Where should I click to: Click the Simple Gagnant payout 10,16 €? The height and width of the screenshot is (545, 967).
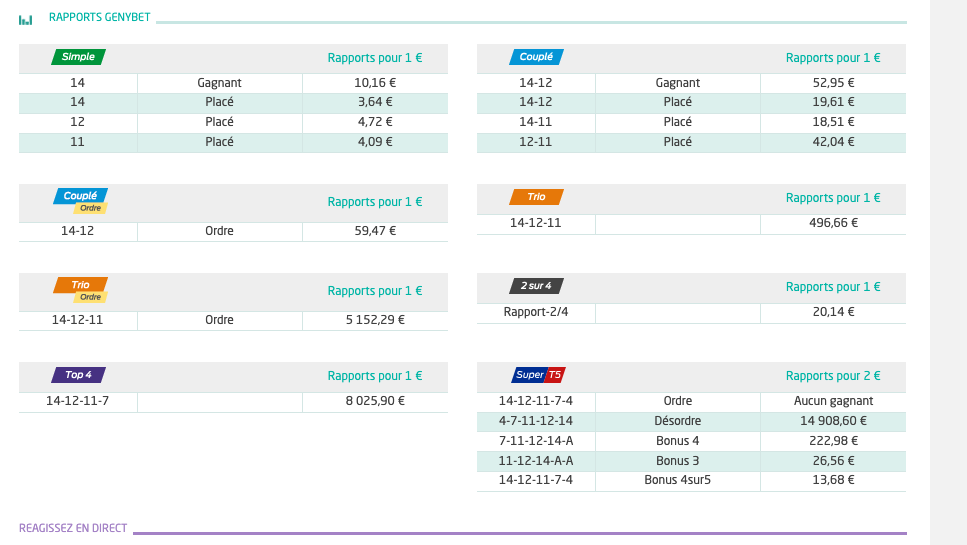[375, 83]
